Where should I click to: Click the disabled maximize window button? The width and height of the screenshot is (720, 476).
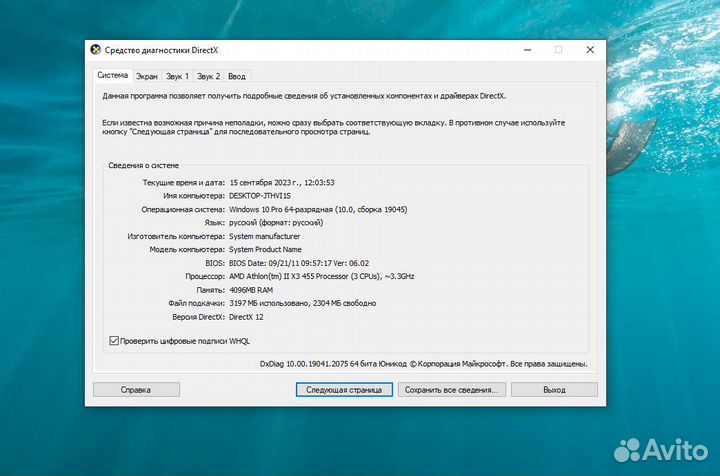[558, 49]
